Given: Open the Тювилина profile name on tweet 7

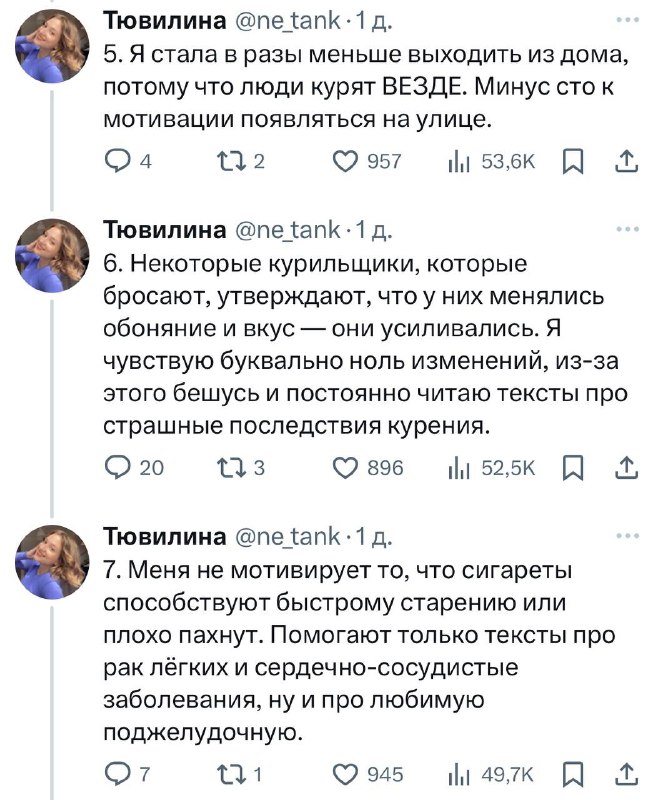Looking at the screenshot, I should pyautogui.click(x=165, y=537).
